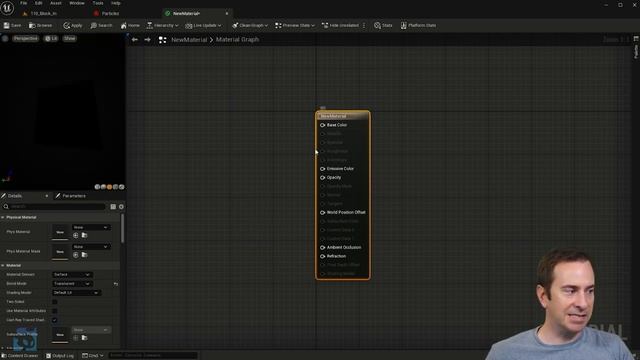This screenshot has width=640, height=360.
Task: Click the Home toolbar icon
Action: [x=123, y=25]
